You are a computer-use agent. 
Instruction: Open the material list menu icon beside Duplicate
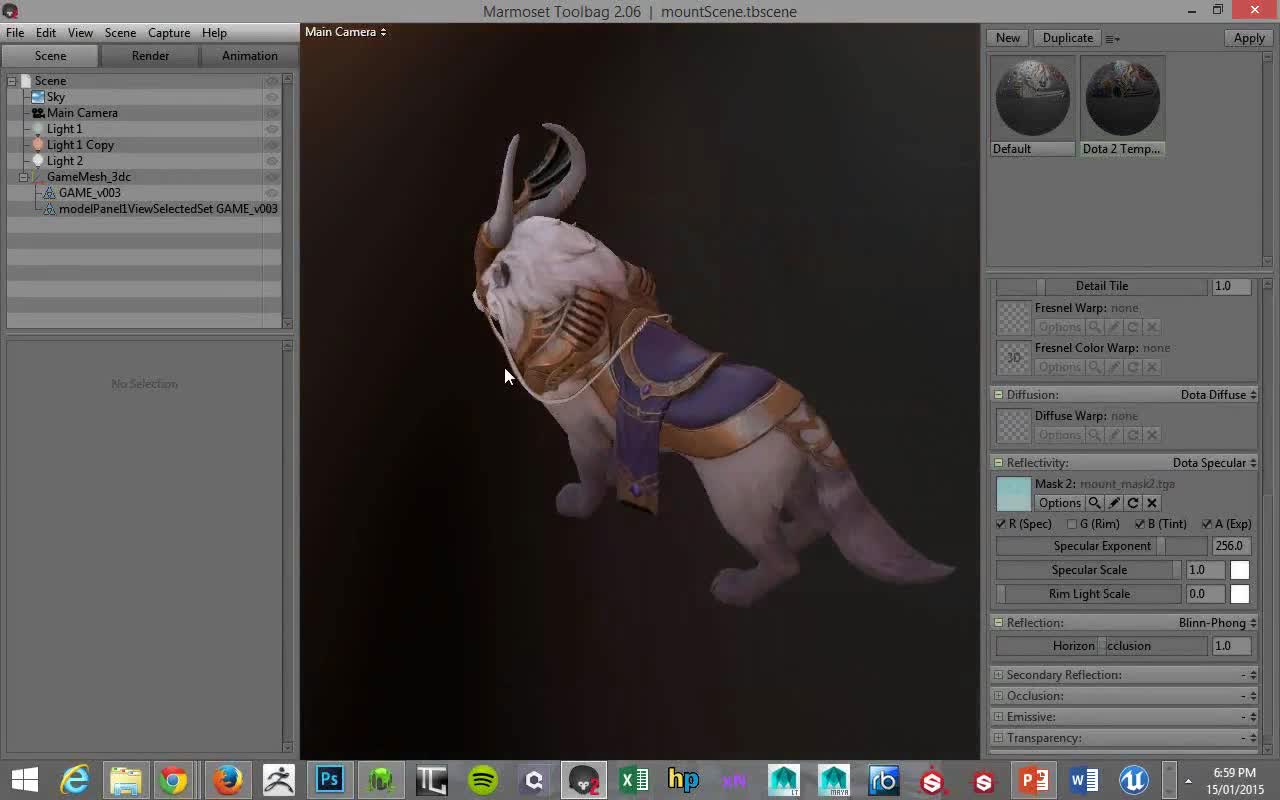click(1112, 39)
